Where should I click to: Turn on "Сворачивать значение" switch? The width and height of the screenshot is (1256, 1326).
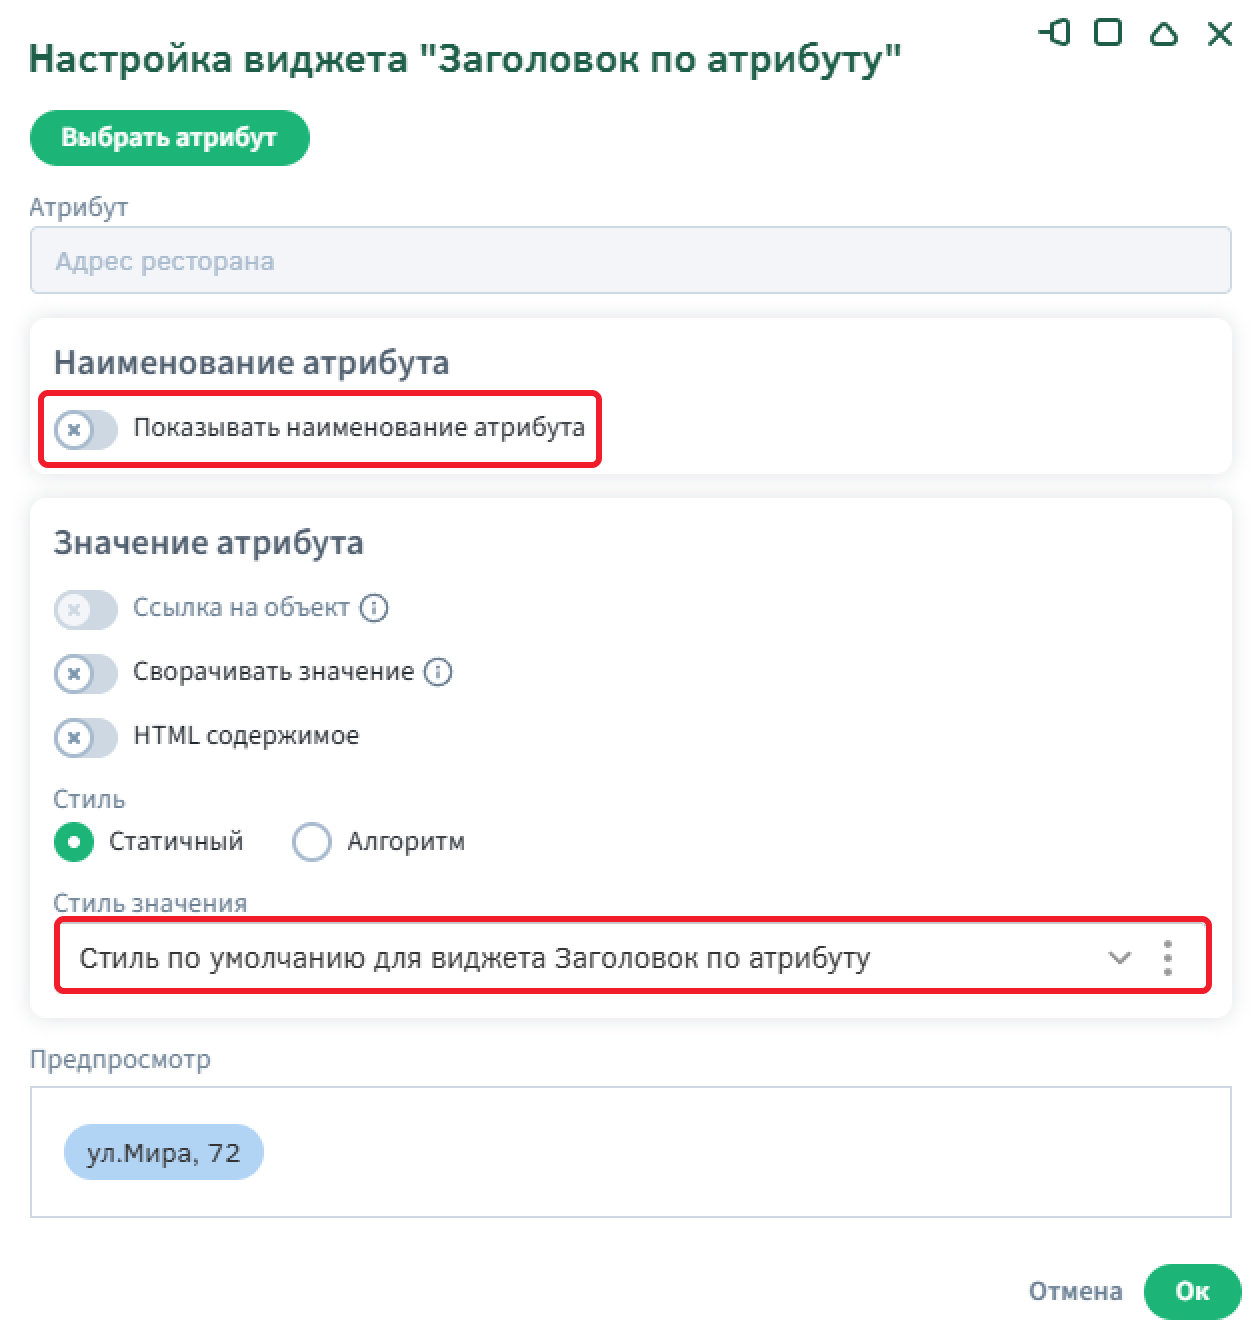point(86,673)
